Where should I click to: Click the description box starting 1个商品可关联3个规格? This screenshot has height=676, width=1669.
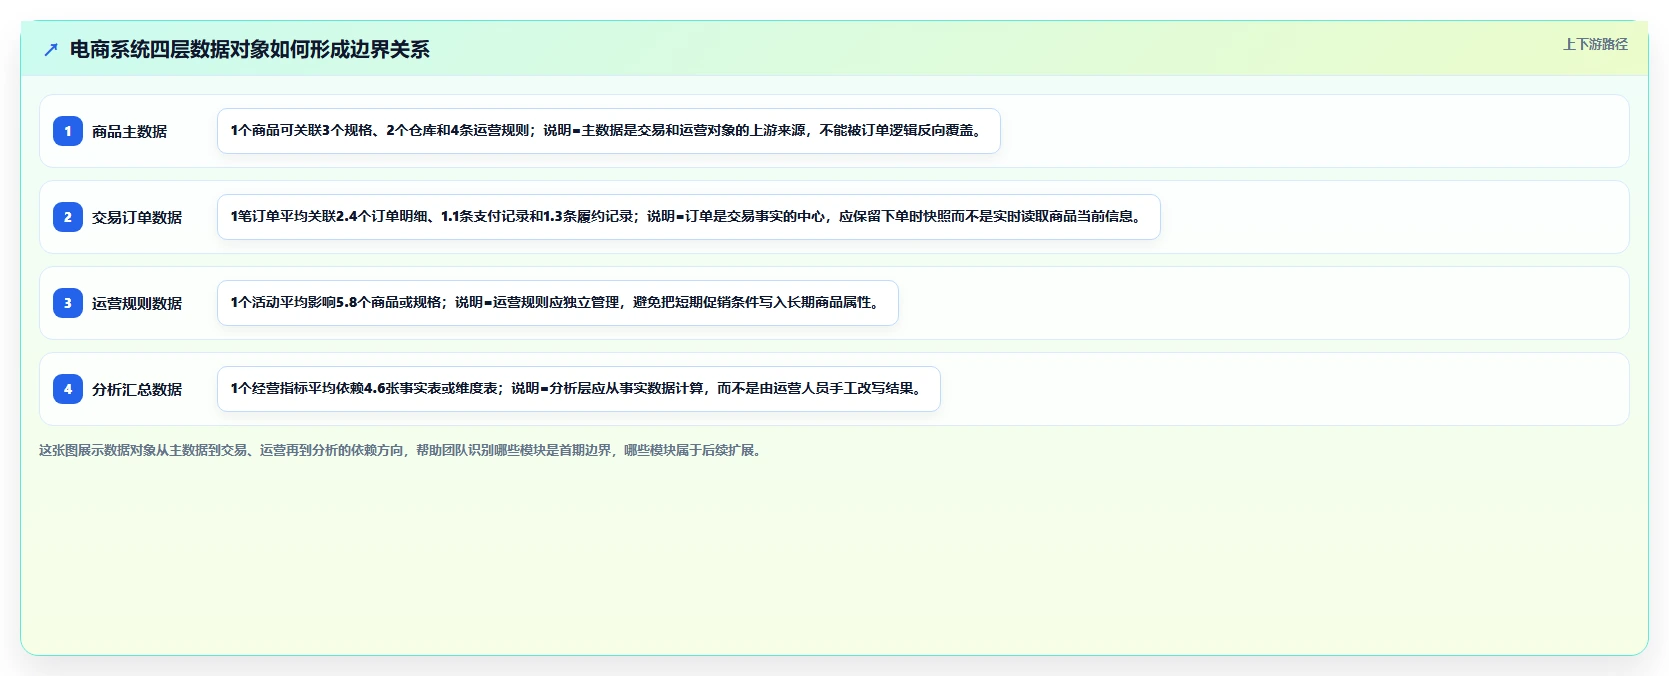click(x=609, y=131)
